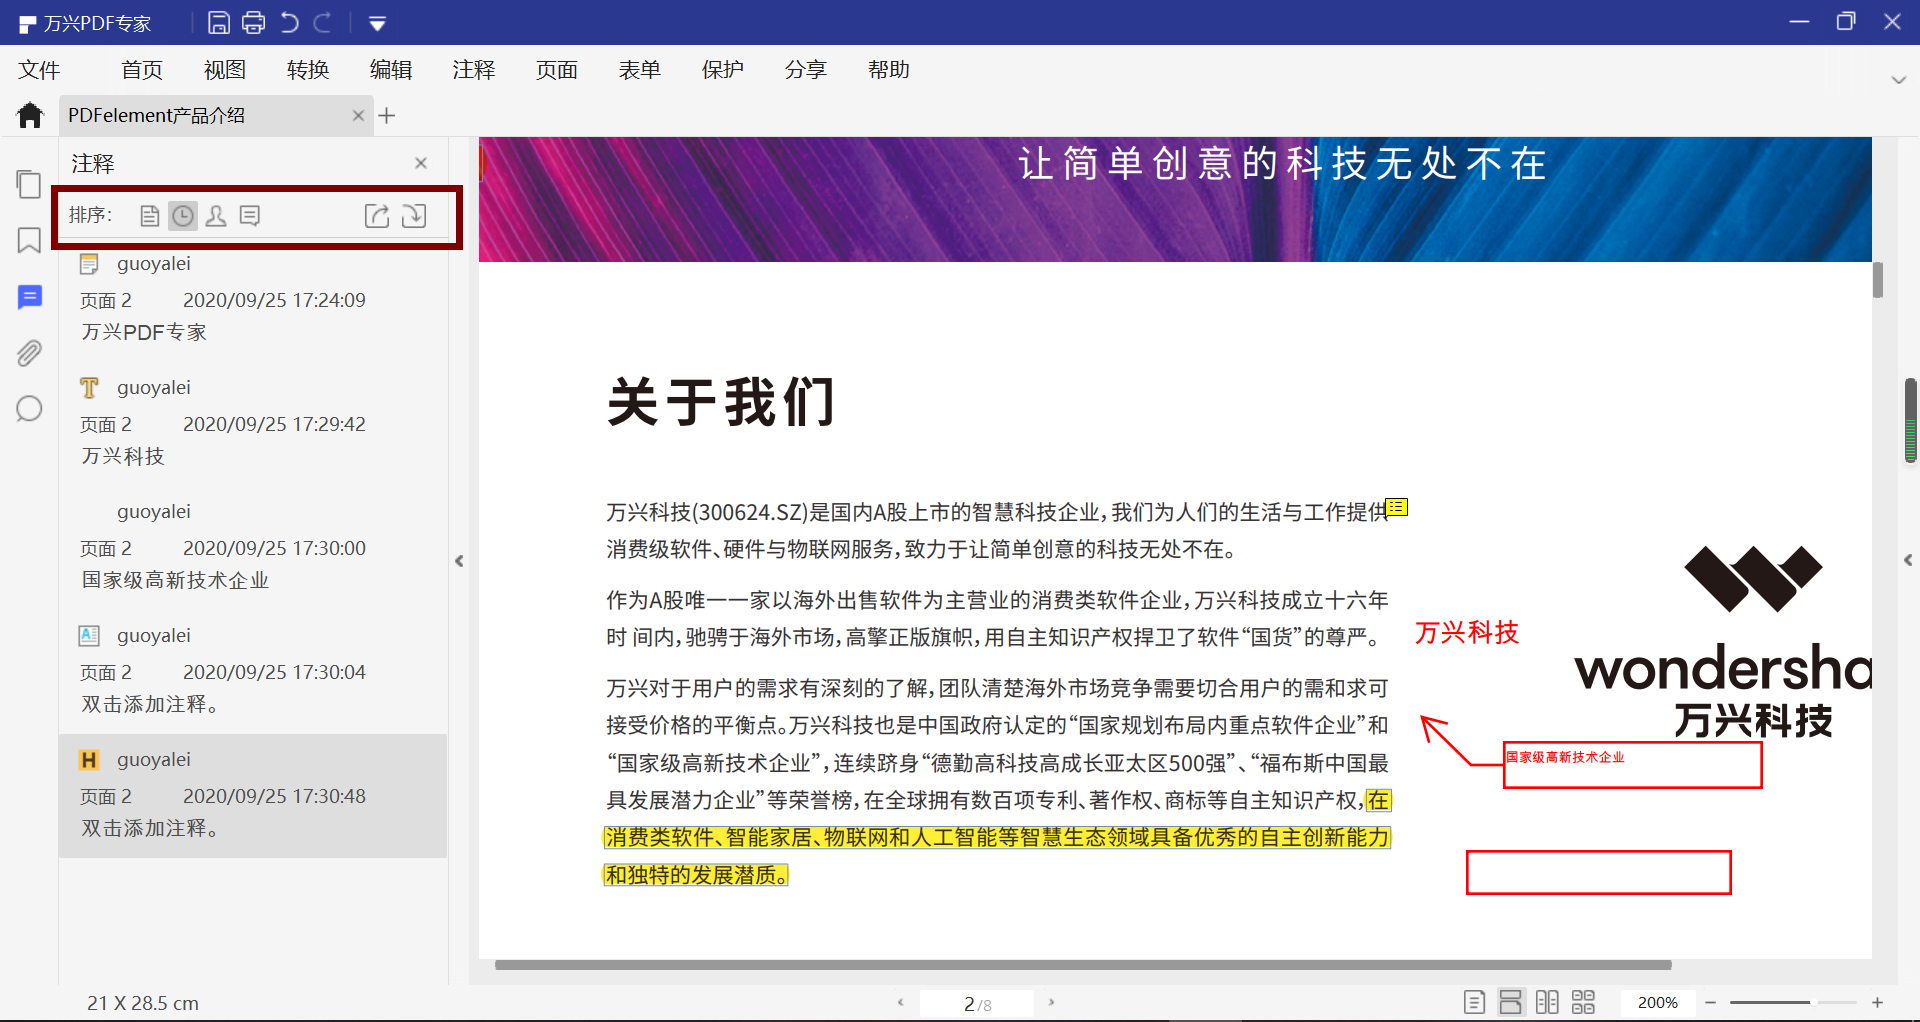The image size is (1920, 1022).
Task: Toggle sort annotations by author
Action: point(216,215)
